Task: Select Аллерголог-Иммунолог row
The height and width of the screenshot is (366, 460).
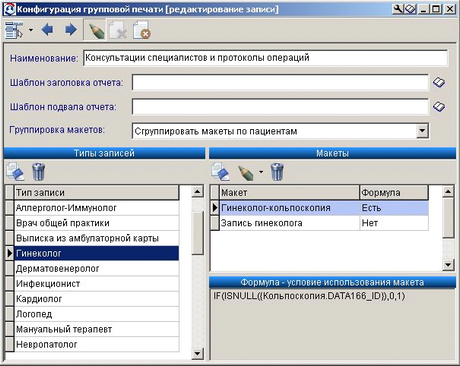Action: (x=97, y=208)
